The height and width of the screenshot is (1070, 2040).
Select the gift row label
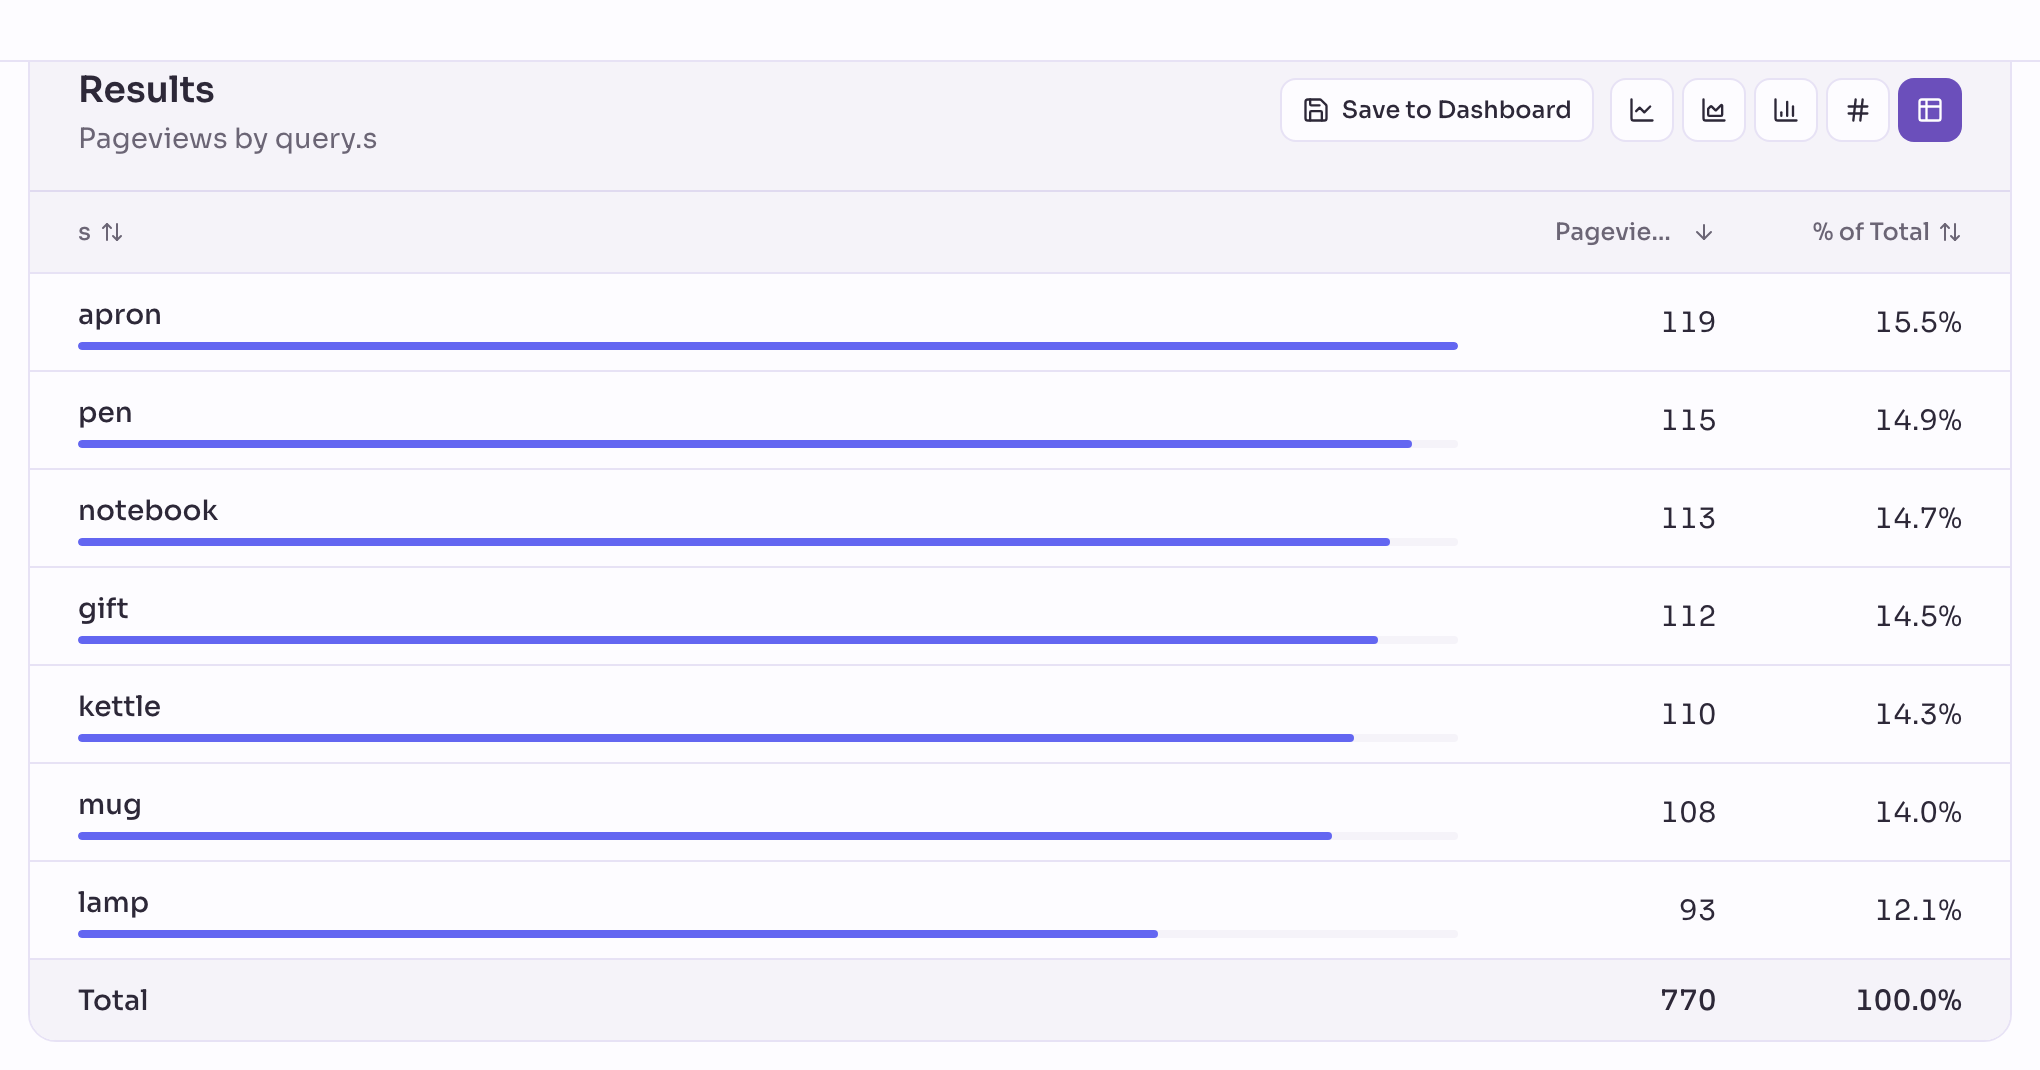103,609
